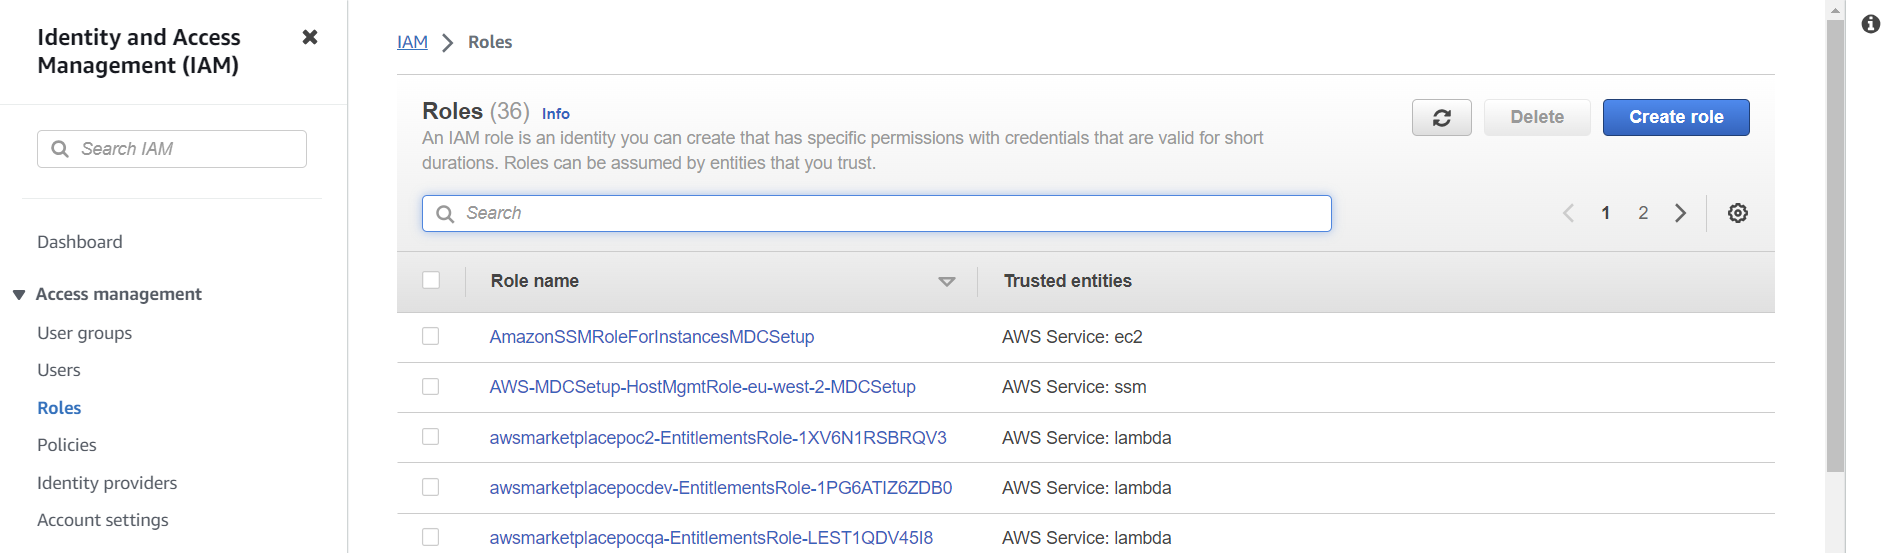The image size is (1895, 553).
Task: Check the AmazonSSMRoleForInstancesMDCSetup row checkbox
Action: coord(431,337)
